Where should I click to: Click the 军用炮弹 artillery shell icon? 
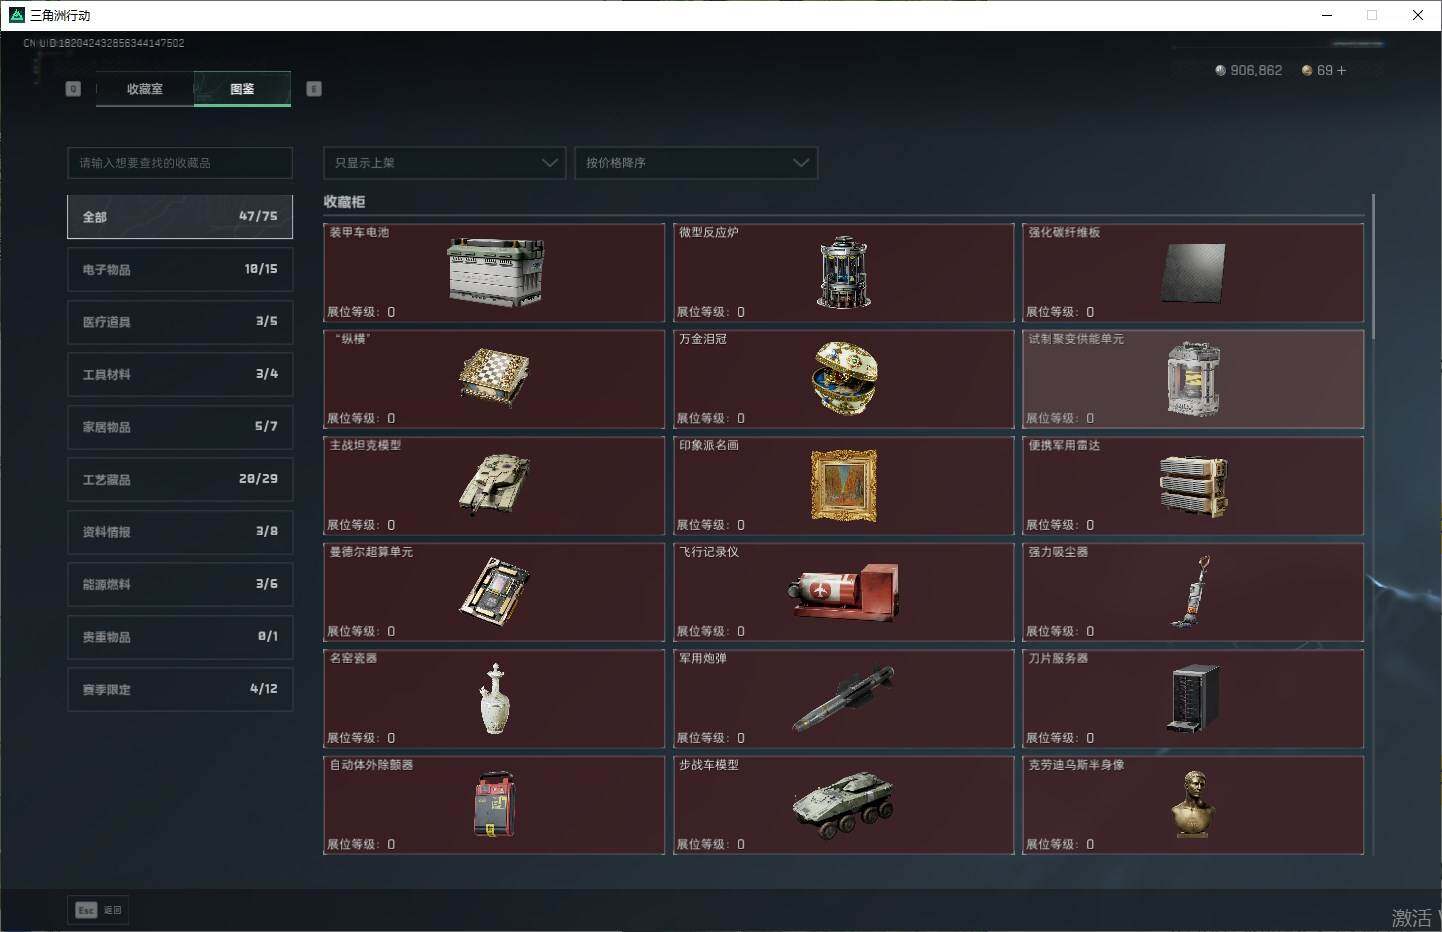[x=844, y=699]
